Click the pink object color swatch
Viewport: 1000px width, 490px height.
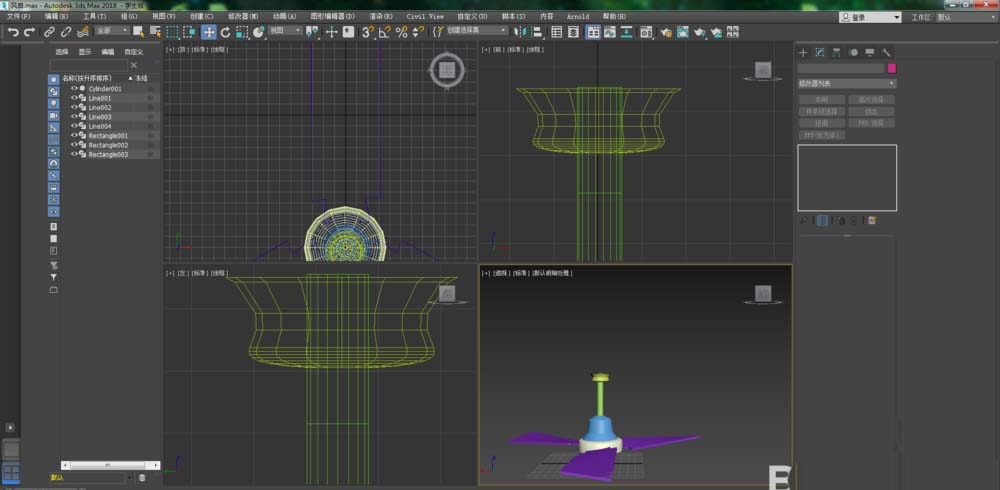click(x=892, y=68)
